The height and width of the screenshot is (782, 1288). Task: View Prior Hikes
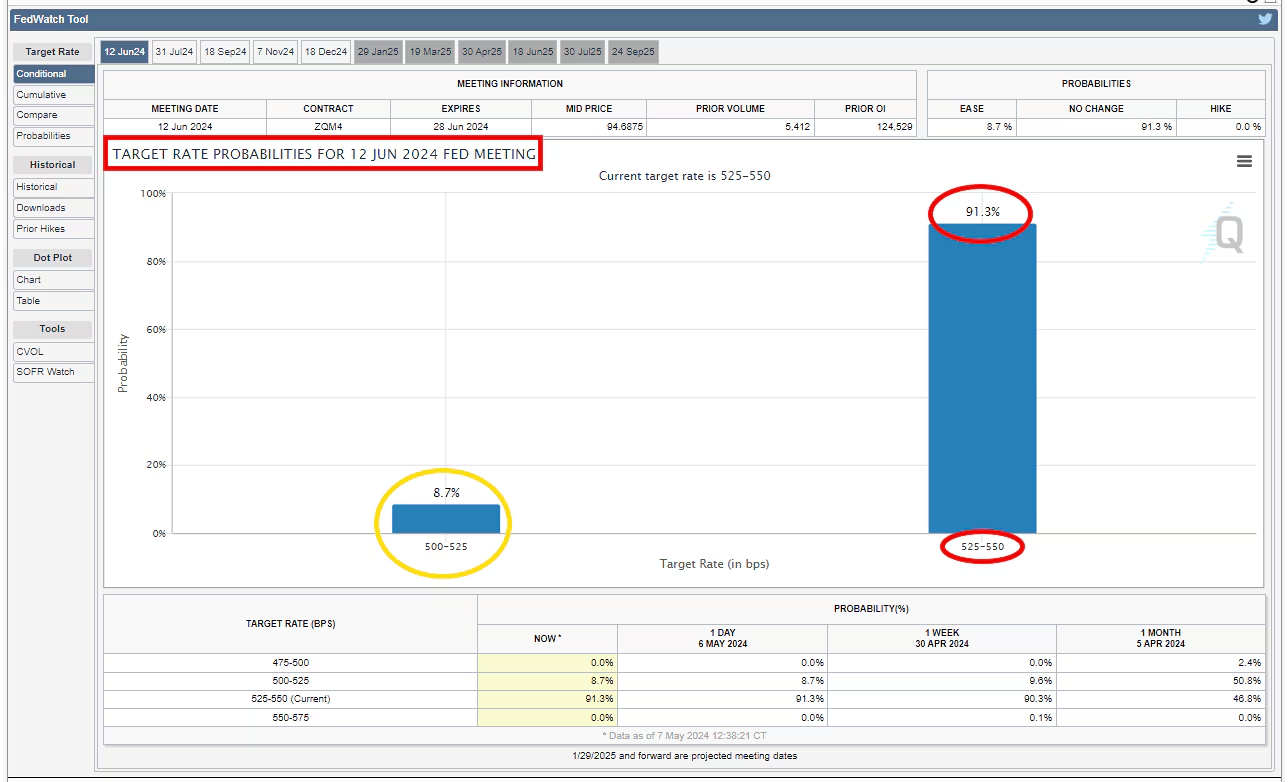[x=54, y=229]
